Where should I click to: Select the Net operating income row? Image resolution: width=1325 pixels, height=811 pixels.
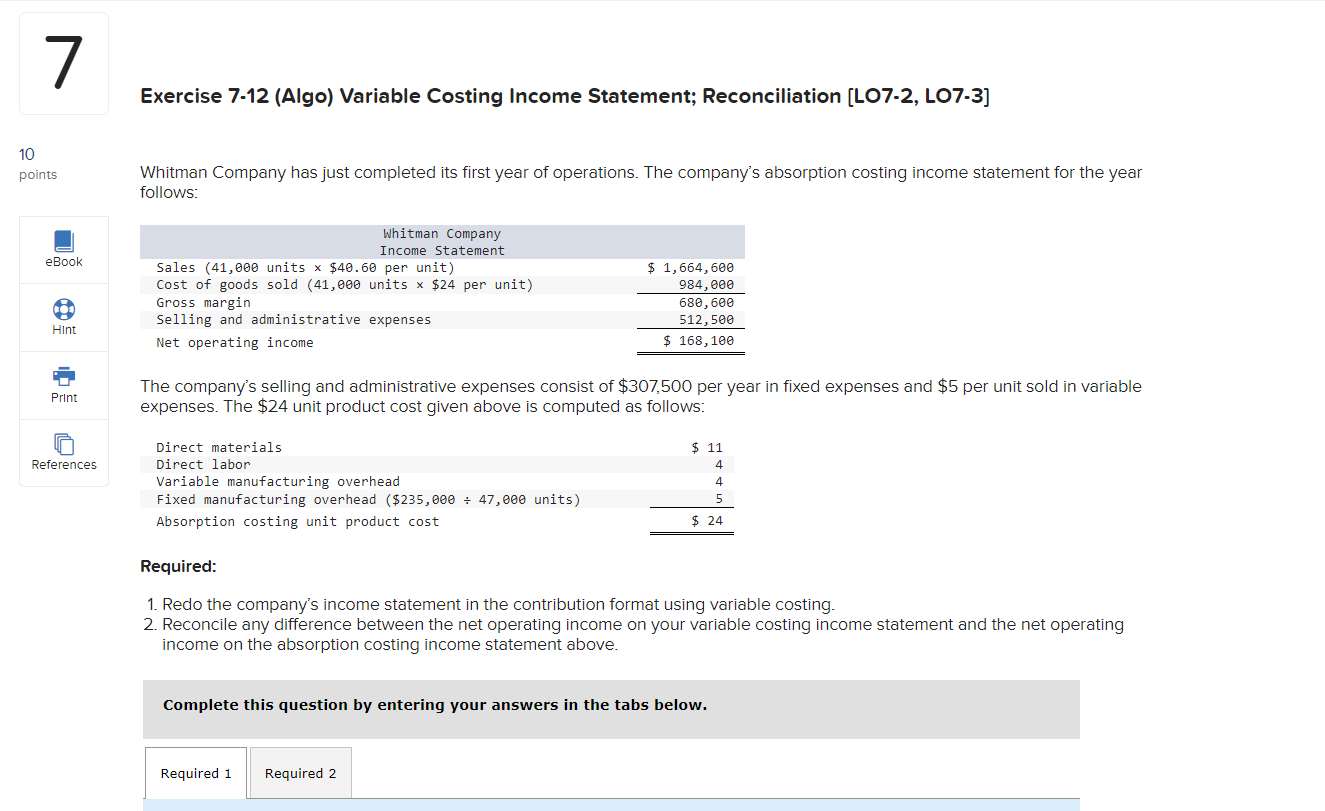440,341
